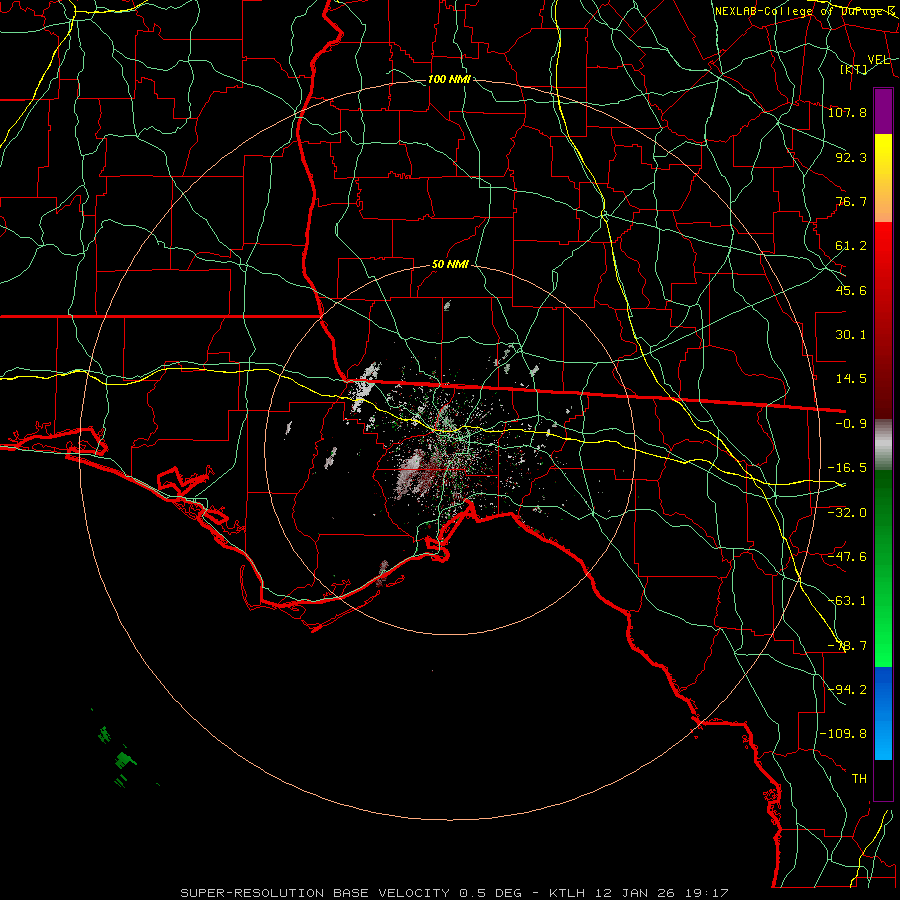Select the 76.7 velocity scale value

(851, 201)
